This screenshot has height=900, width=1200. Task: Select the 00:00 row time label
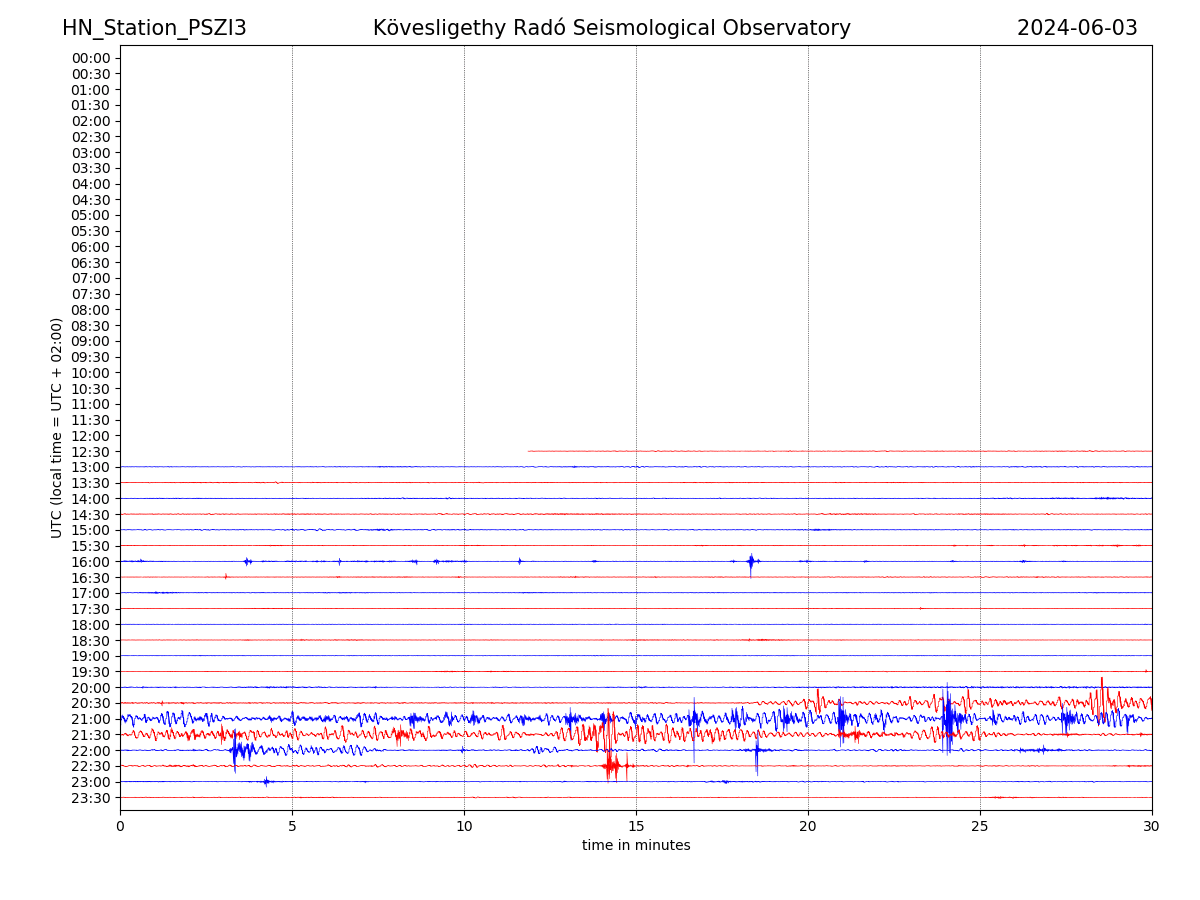(x=90, y=58)
